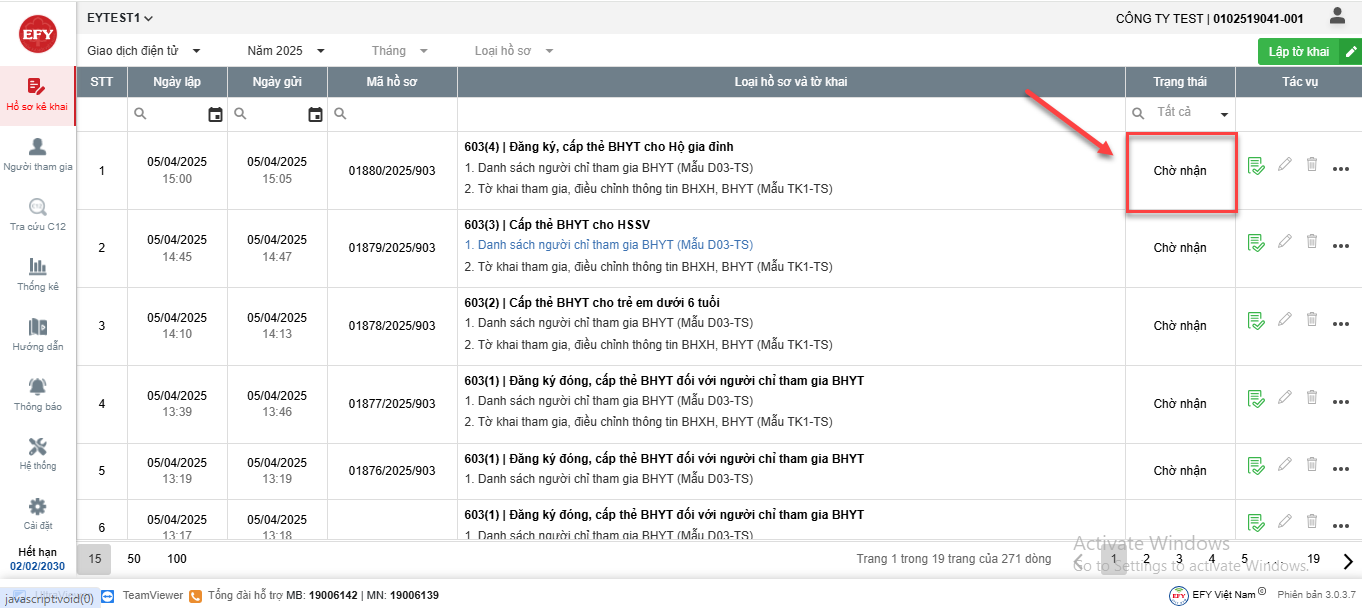Click edit pencil icon for row 2
The height and width of the screenshot is (608, 1362).
(1285, 241)
